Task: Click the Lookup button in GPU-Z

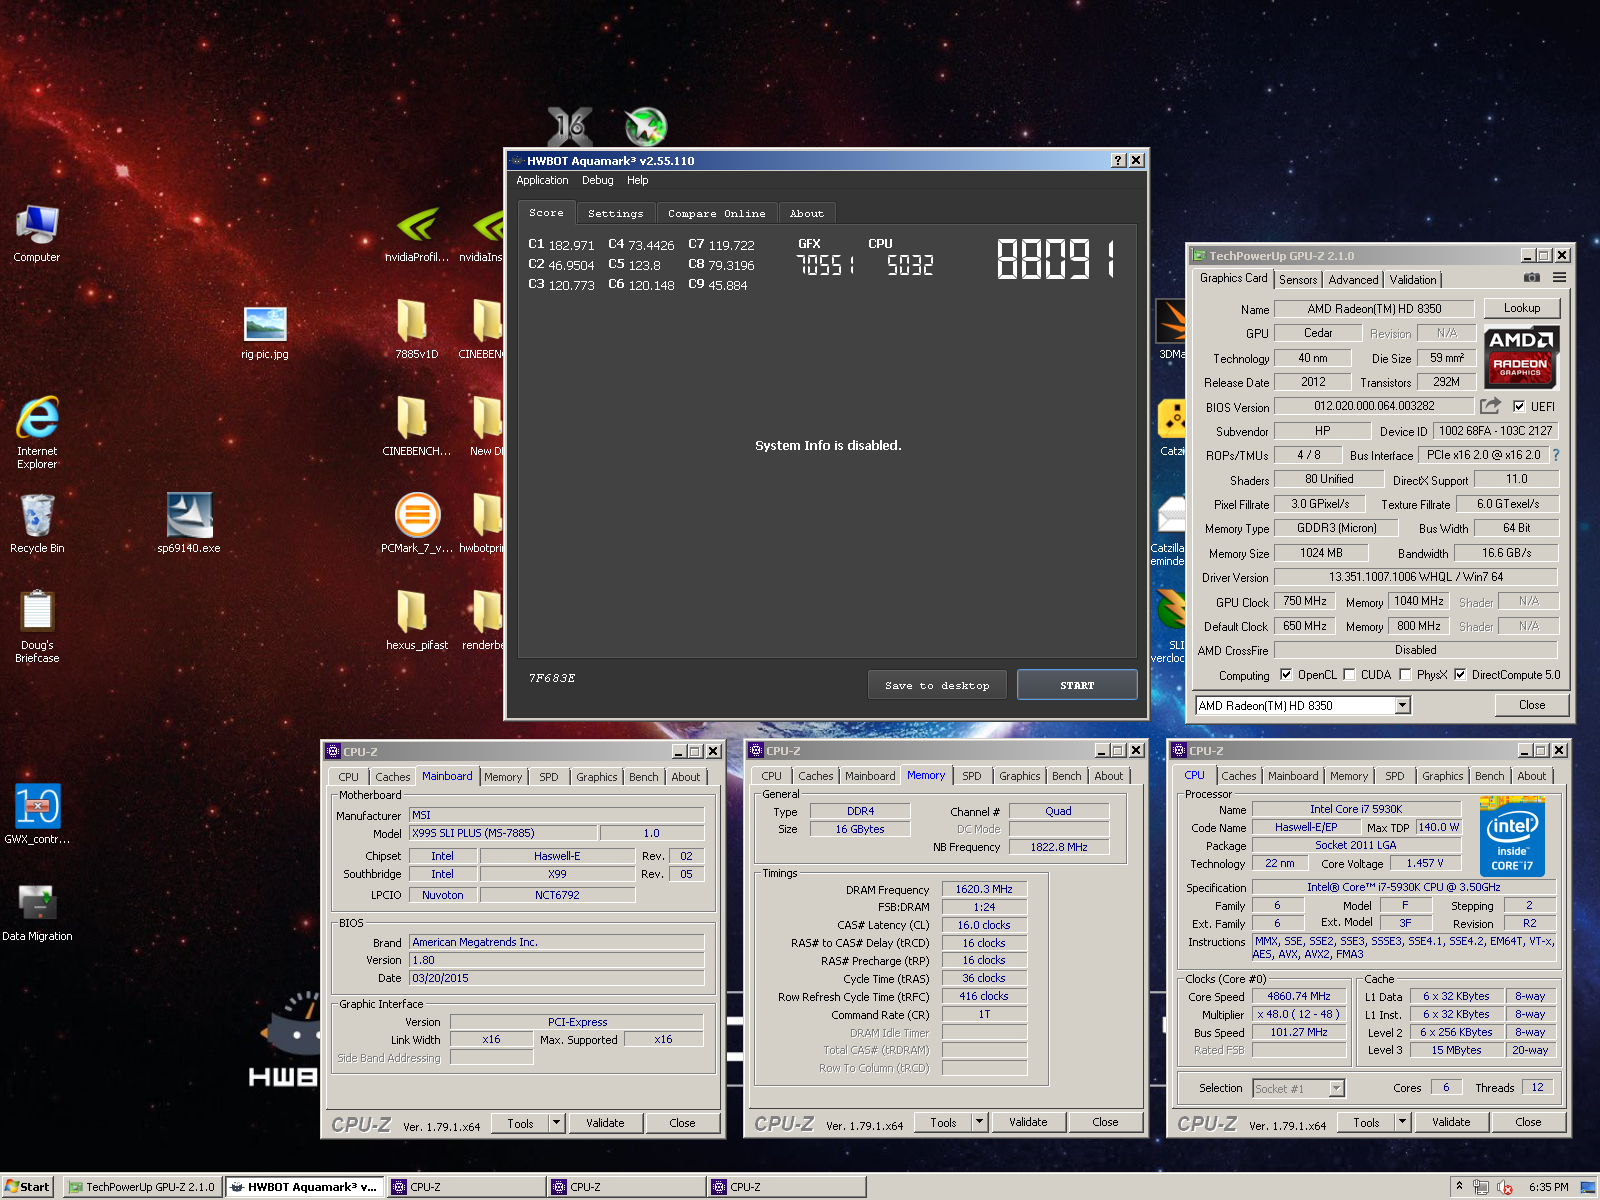Action: tap(1522, 308)
